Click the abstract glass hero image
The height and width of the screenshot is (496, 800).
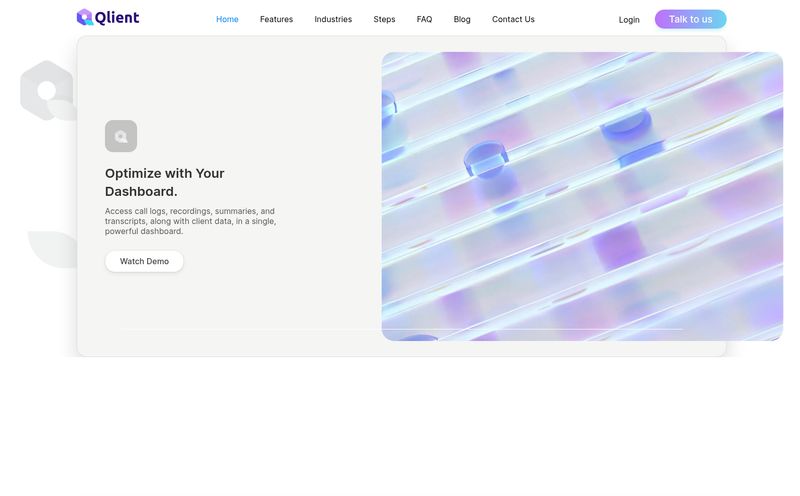(x=582, y=196)
